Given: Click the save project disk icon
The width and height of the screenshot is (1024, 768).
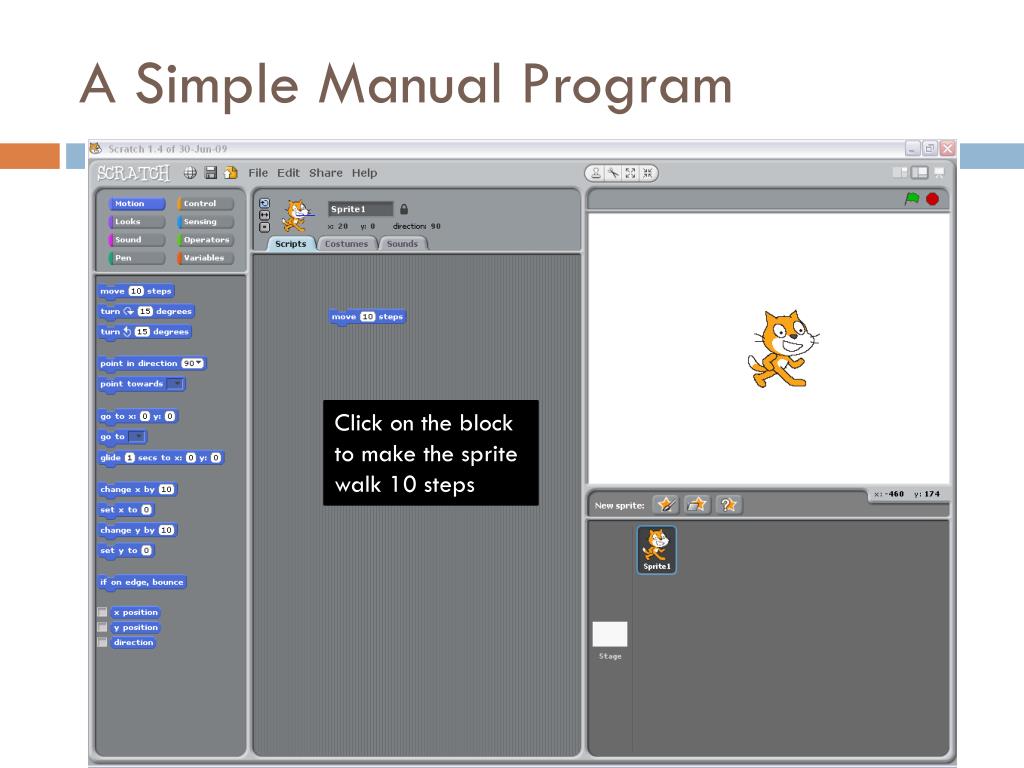Looking at the screenshot, I should 210,172.
